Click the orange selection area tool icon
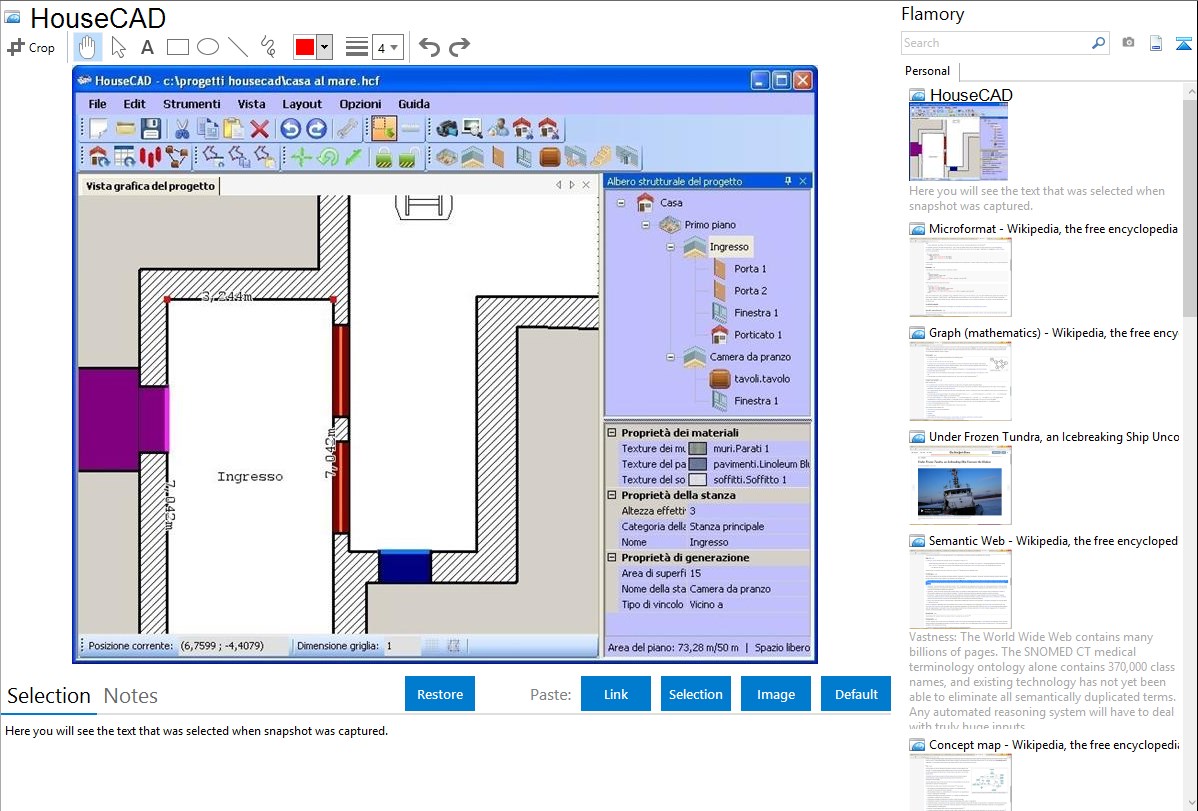The width and height of the screenshot is (1198, 811). [384, 128]
